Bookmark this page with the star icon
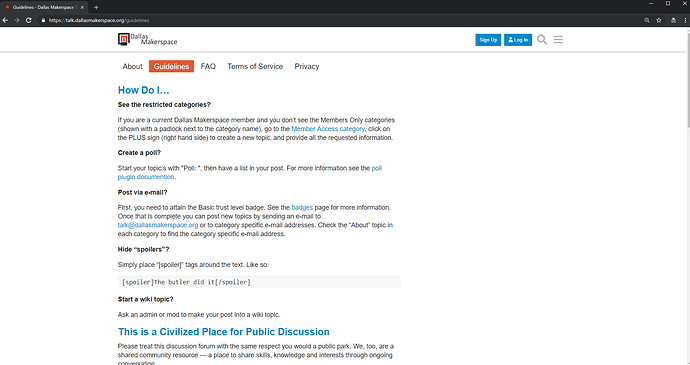 click(659, 20)
